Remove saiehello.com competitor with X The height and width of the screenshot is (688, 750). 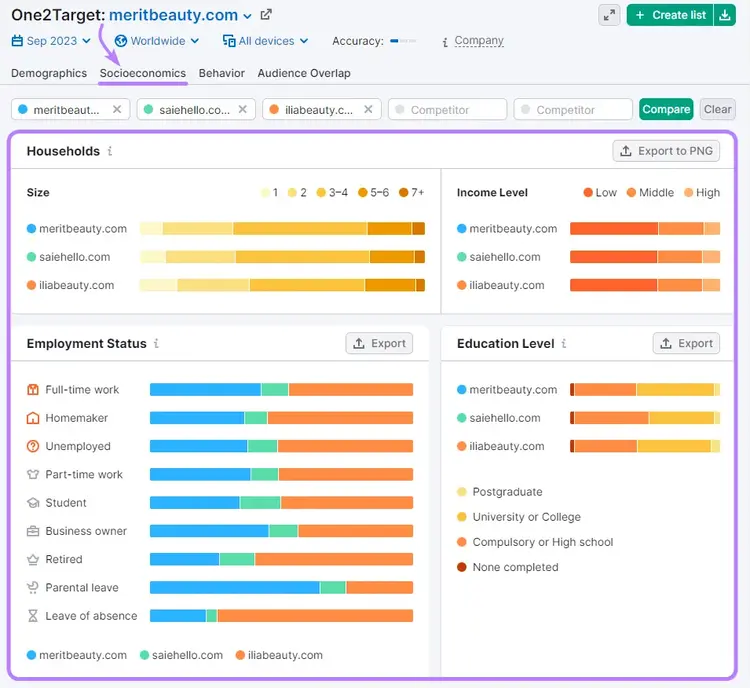tap(243, 110)
